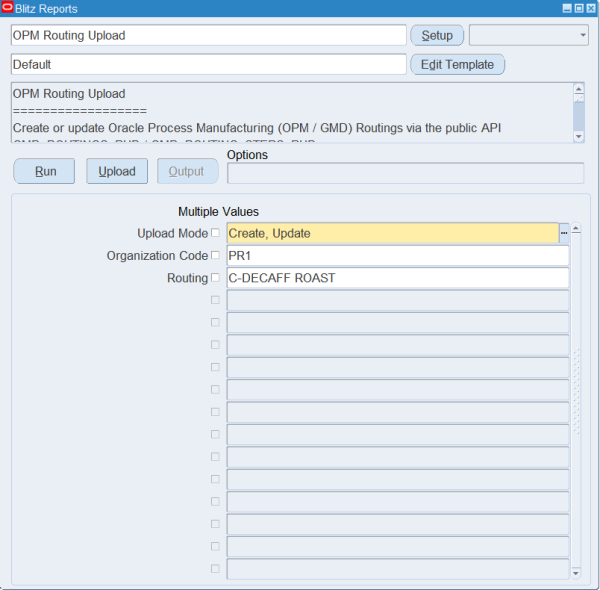Viewport: 600px width, 590px height.
Task: Click Edit Template button
Action: click(x=457, y=64)
